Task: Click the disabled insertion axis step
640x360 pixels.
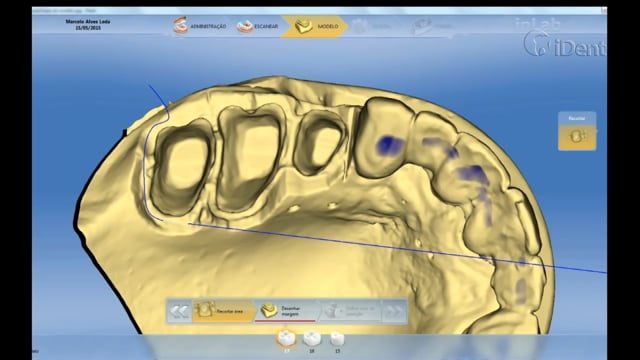Action: (x=350, y=311)
